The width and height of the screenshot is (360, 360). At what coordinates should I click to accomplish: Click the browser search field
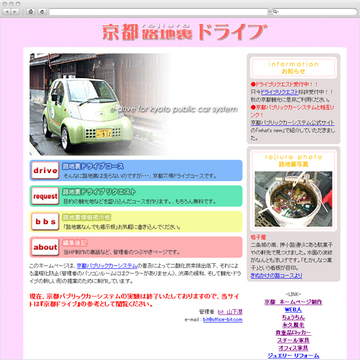[x=314, y=12]
